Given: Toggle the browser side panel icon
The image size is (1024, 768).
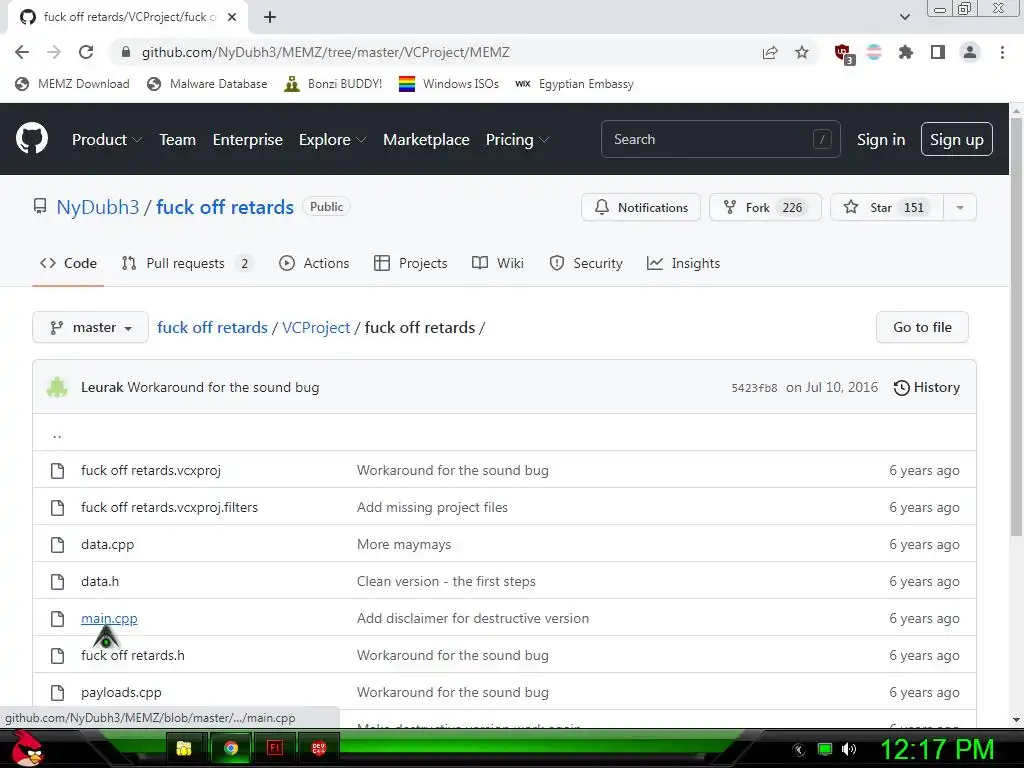Looking at the screenshot, I should click(x=938, y=52).
